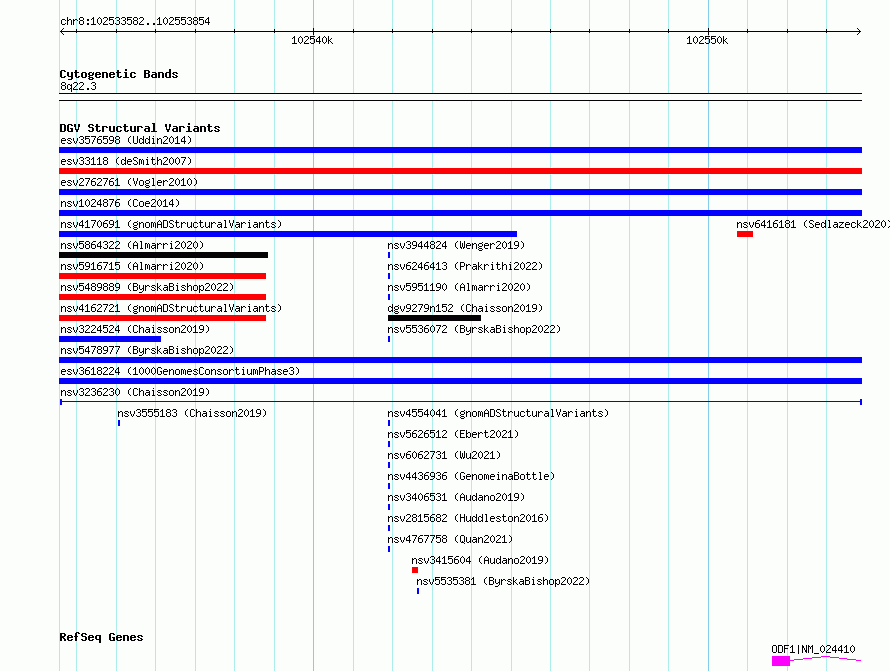This screenshot has height=671, width=890.
Task: Open the nsv5864322 (Almarri2020) black bar
Action: pos(163,255)
